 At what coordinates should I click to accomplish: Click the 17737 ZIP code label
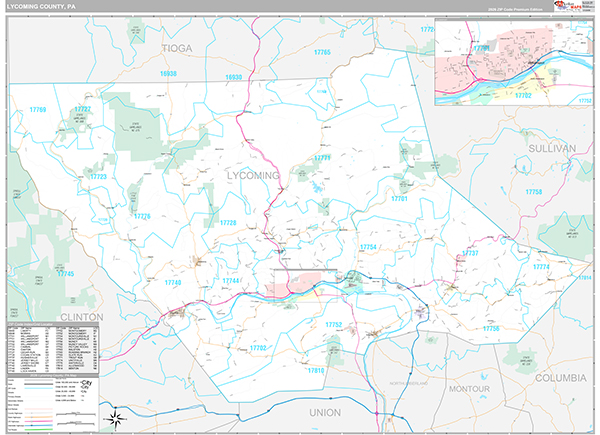tap(469, 254)
